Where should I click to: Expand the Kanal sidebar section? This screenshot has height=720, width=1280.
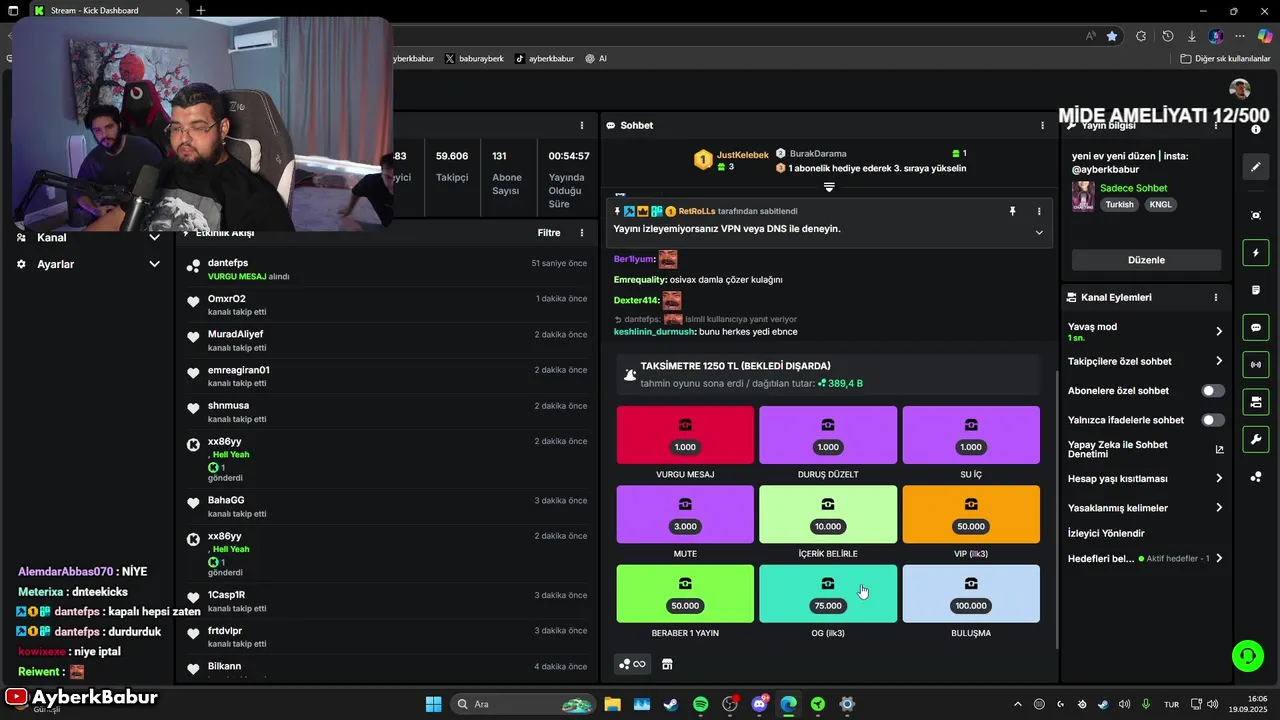point(154,238)
